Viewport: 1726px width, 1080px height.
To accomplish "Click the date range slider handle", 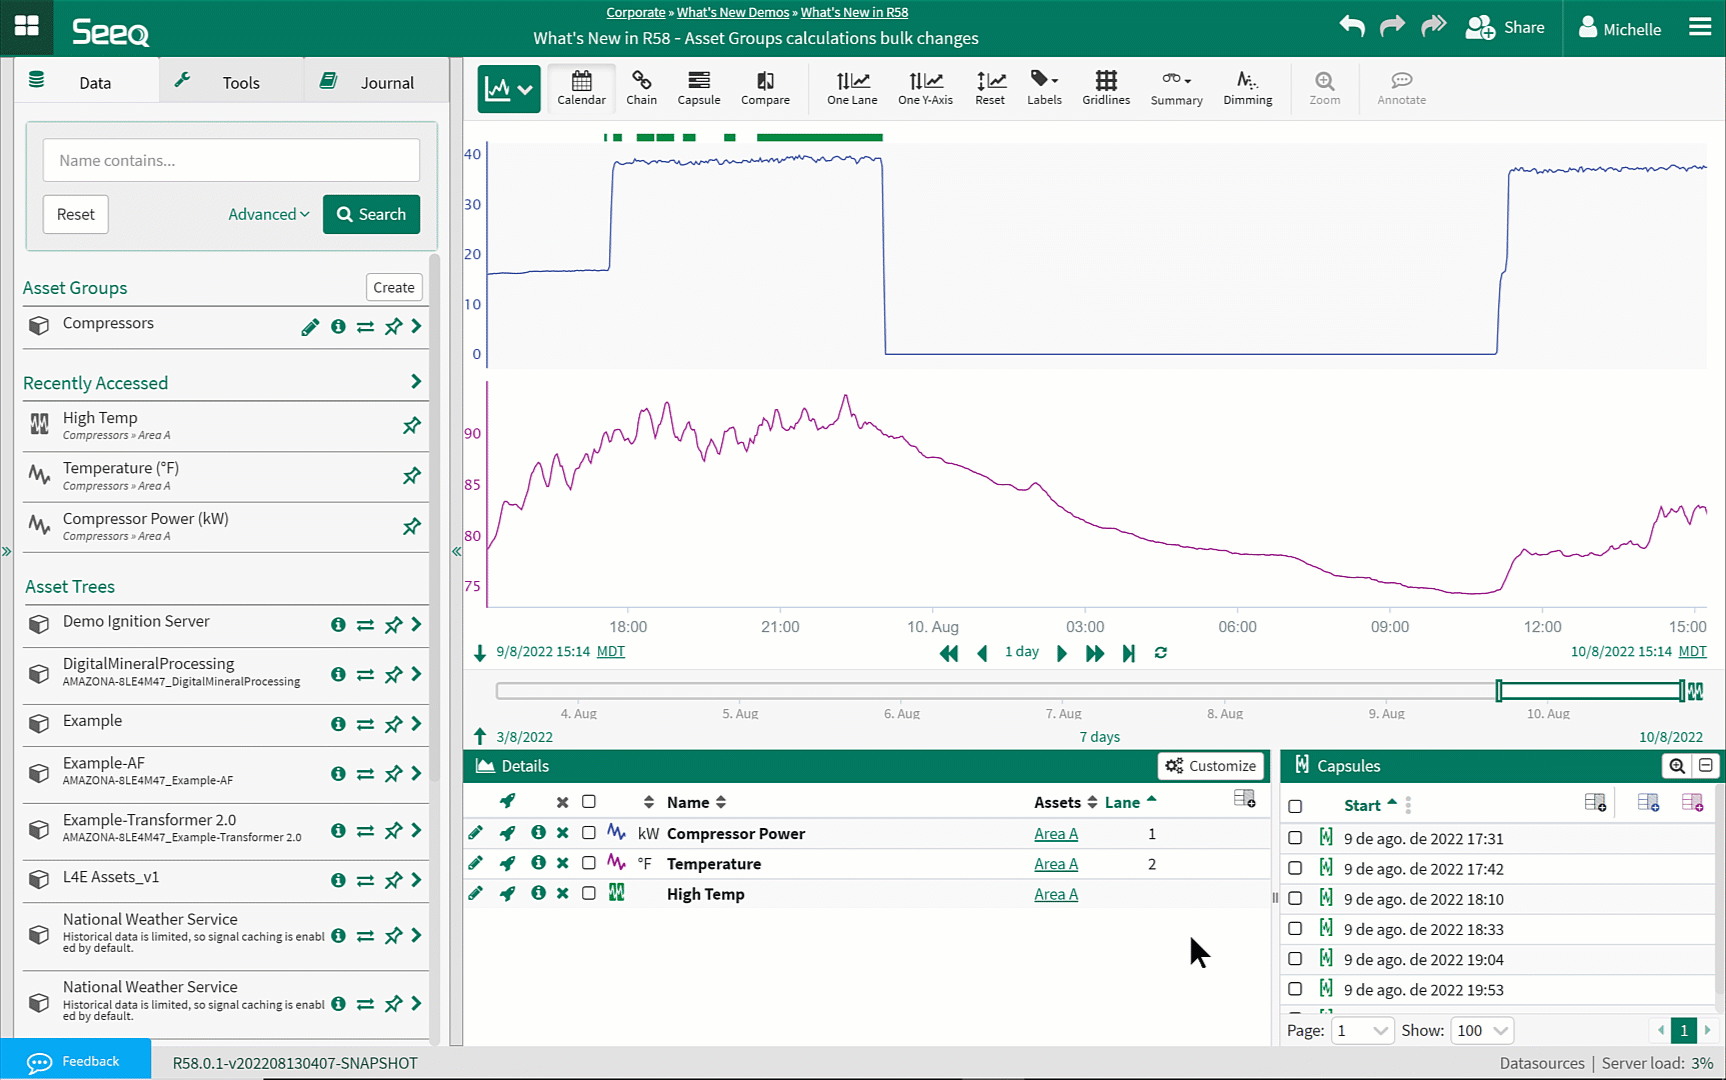I will [x=1499, y=691].
